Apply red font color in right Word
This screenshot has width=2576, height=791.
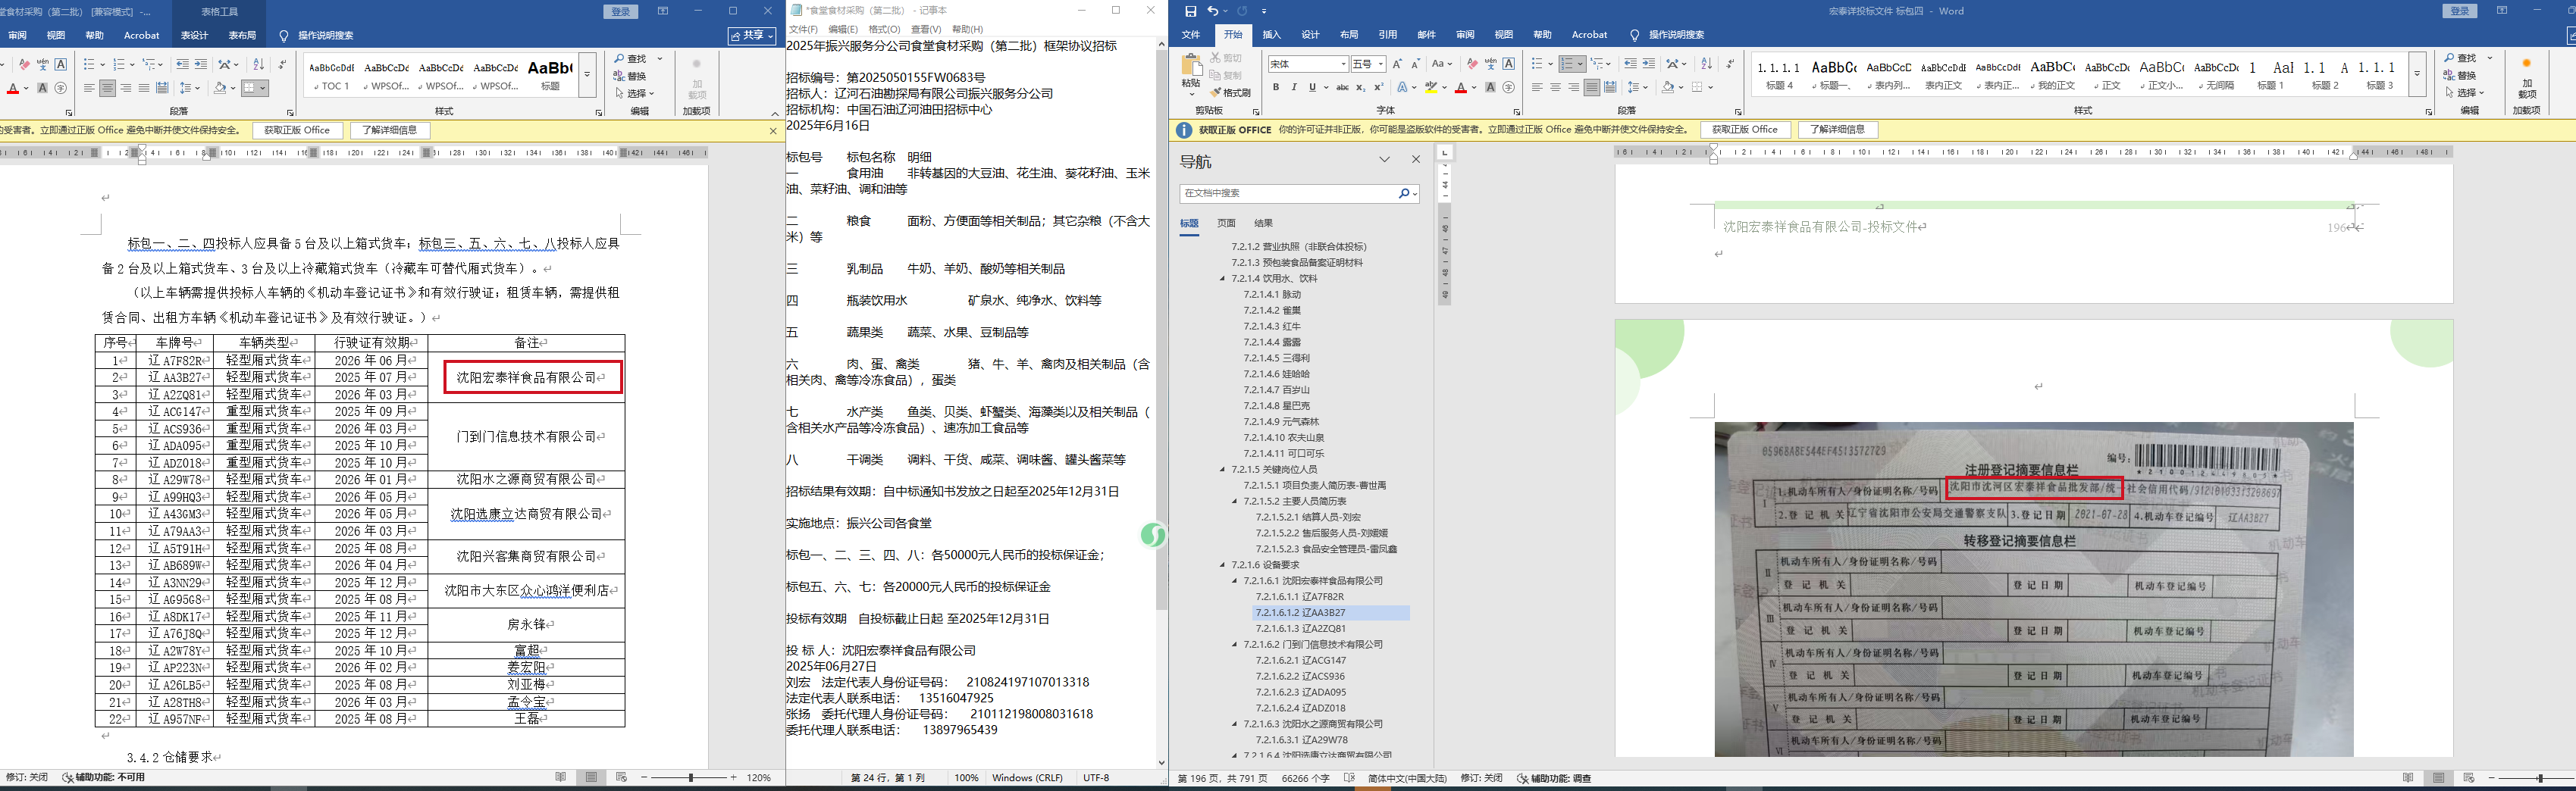coord(1461,88)
